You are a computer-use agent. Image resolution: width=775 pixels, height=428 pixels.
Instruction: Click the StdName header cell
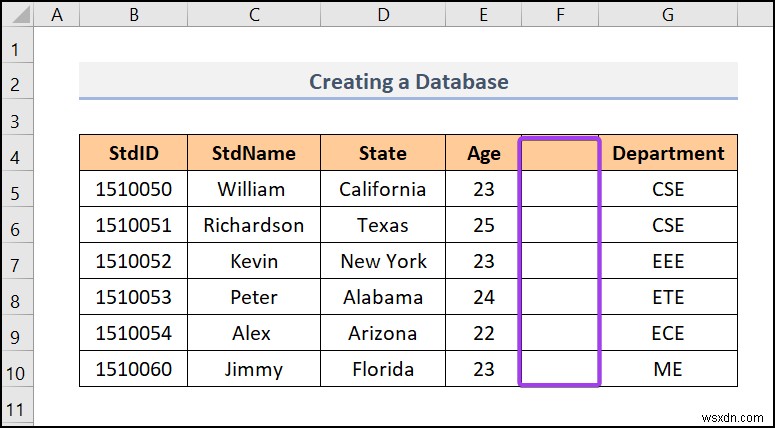point(254,153)
